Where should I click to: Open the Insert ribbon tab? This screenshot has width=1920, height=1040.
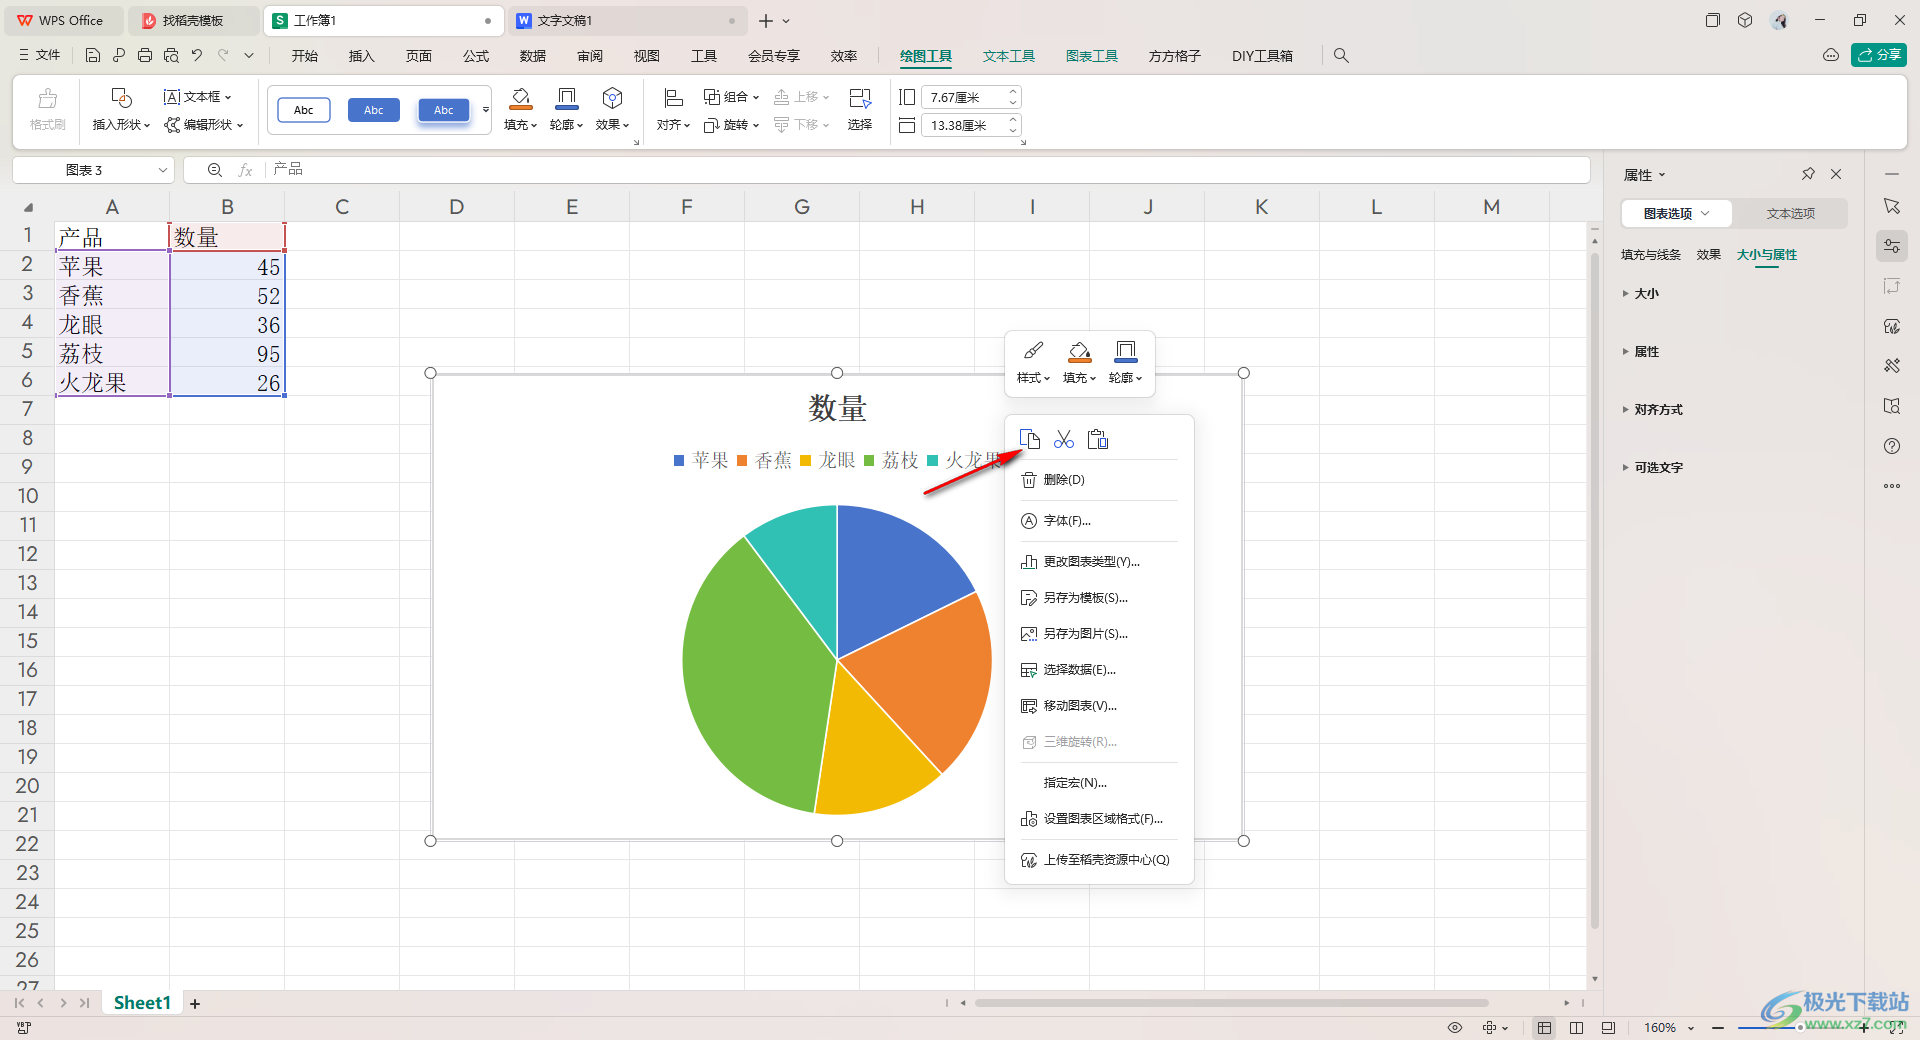pyautogui.click(x=361, y=56)
